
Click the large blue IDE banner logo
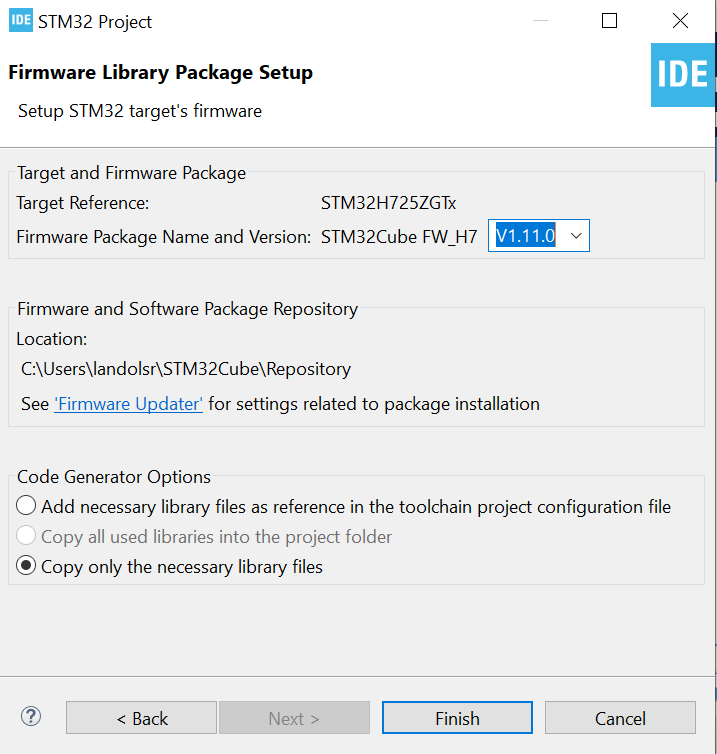coord(684,74)
